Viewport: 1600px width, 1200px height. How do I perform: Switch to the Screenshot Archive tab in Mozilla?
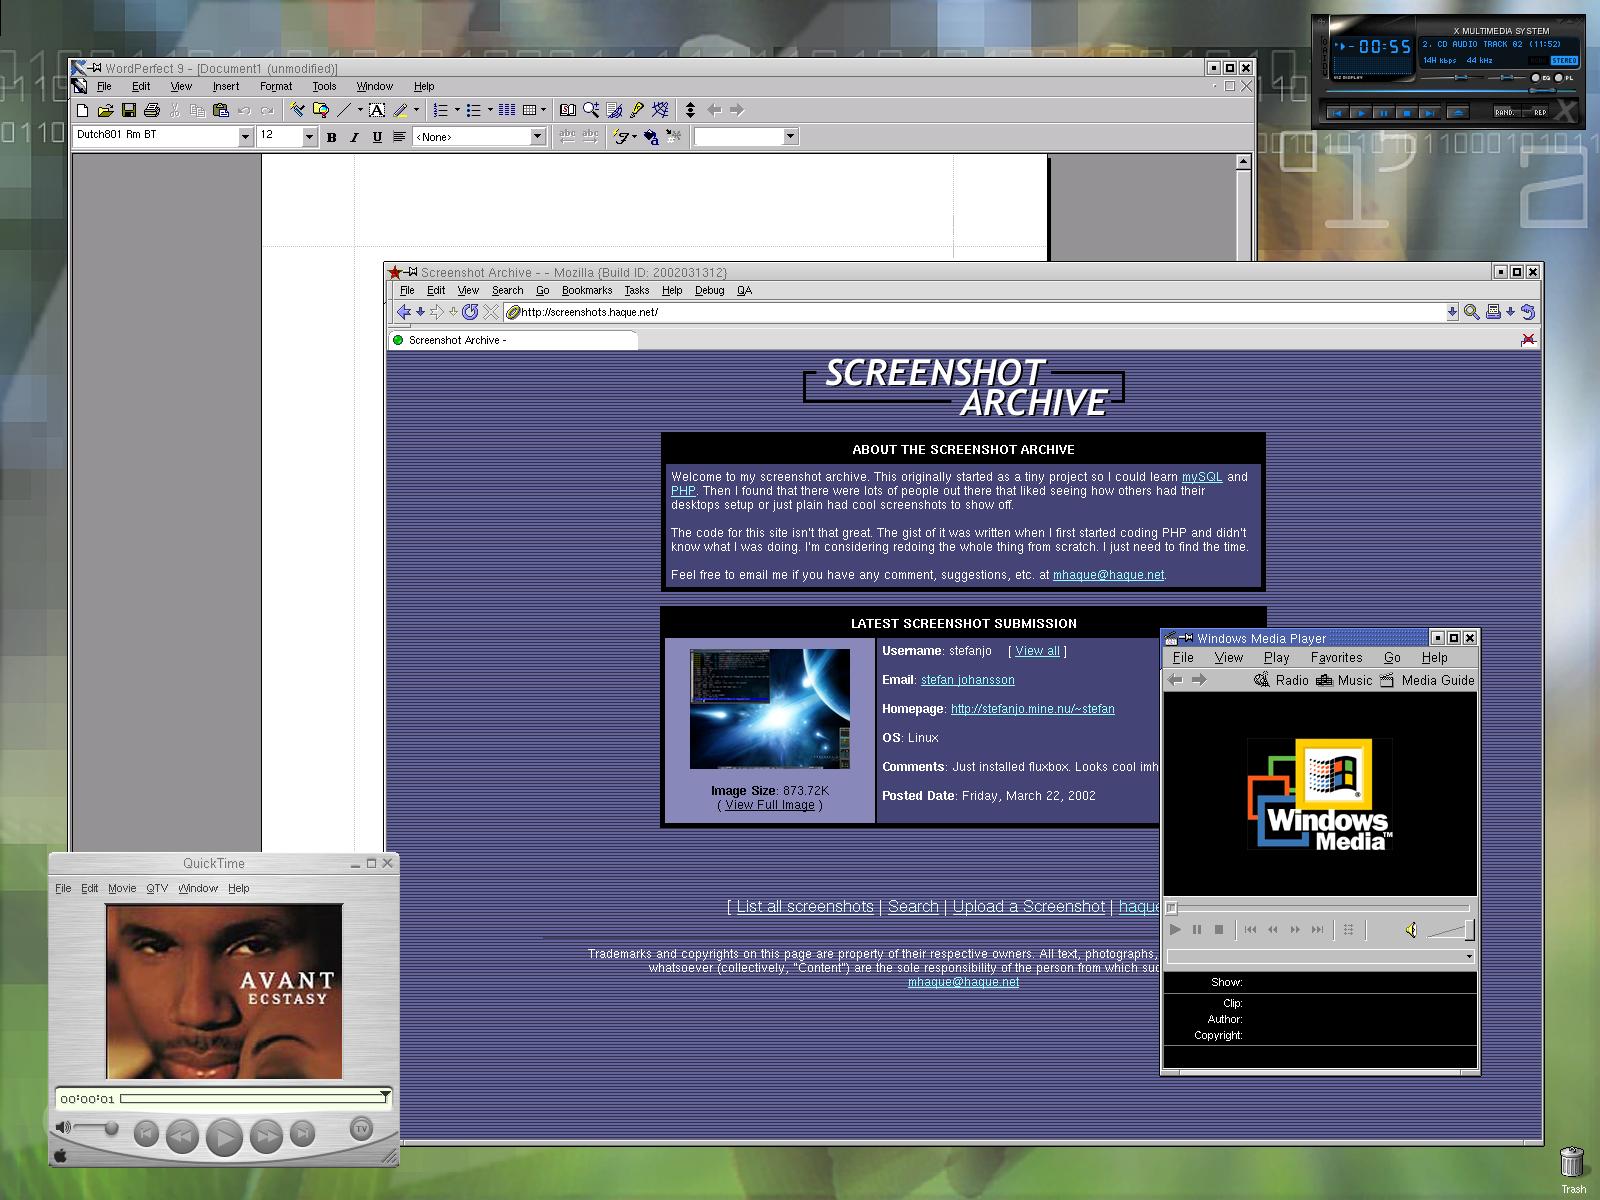513,340
